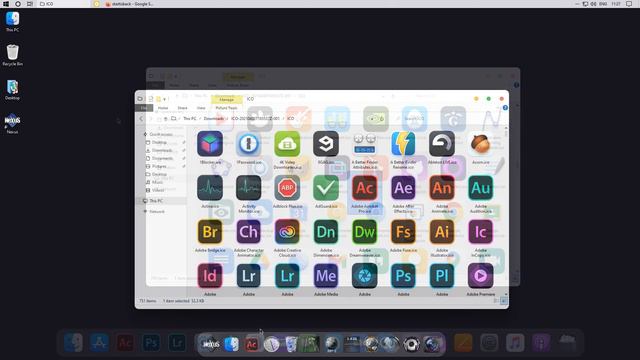This screenshot has width=640, height=360.
Task: Open the system clock in the tray
Action: point(616,4)
